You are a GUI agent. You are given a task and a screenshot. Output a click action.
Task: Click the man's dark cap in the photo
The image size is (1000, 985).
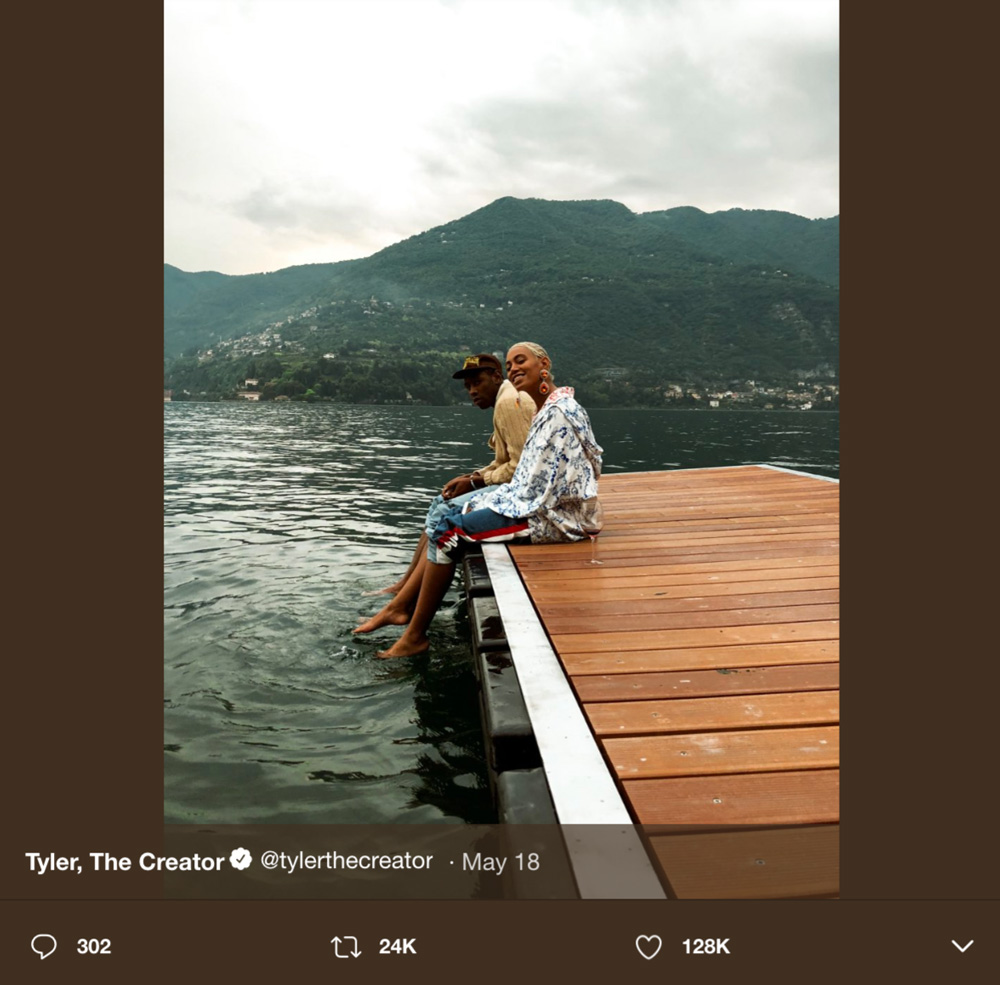pos(478,366)
